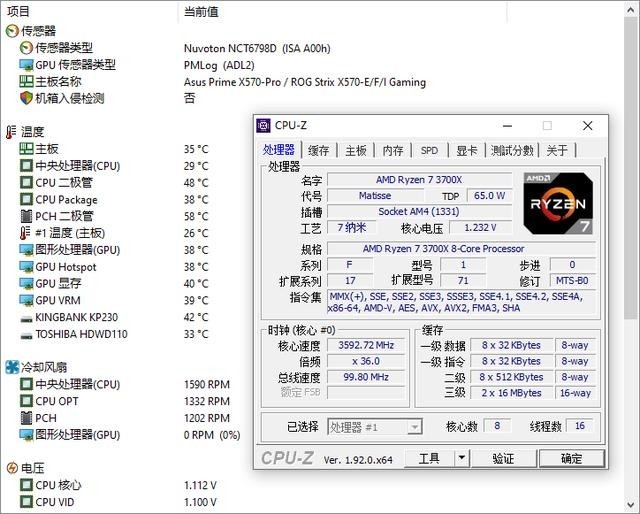
Task: Click the 三级 cache value 2 x 16 MBytes
Action: point(511,393)
